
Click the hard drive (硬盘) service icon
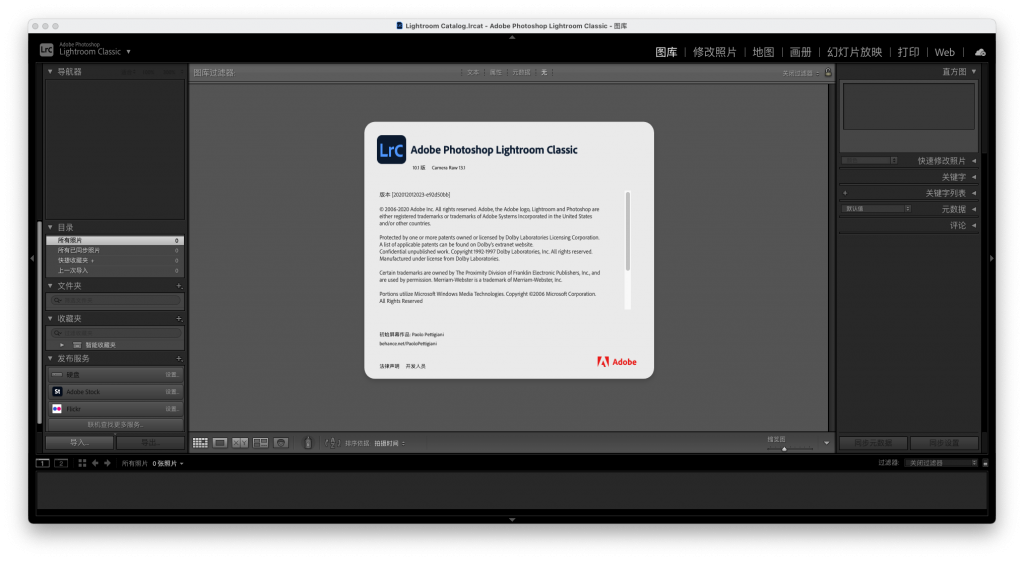pos(57,375)
